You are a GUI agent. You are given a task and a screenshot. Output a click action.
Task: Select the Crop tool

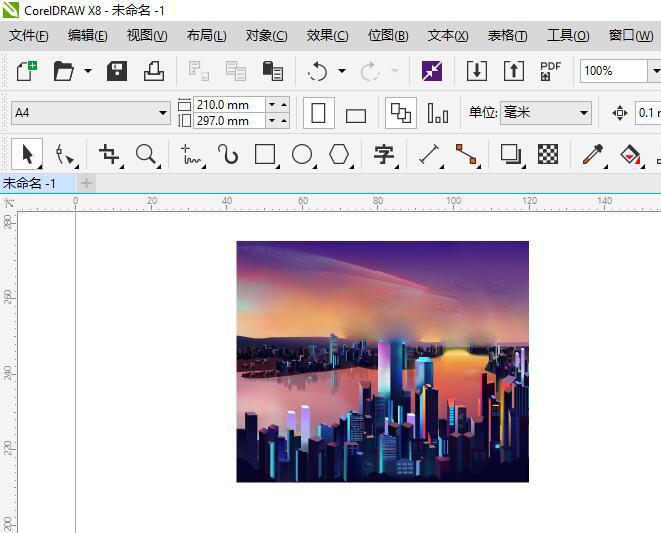(x=108, y=154)
